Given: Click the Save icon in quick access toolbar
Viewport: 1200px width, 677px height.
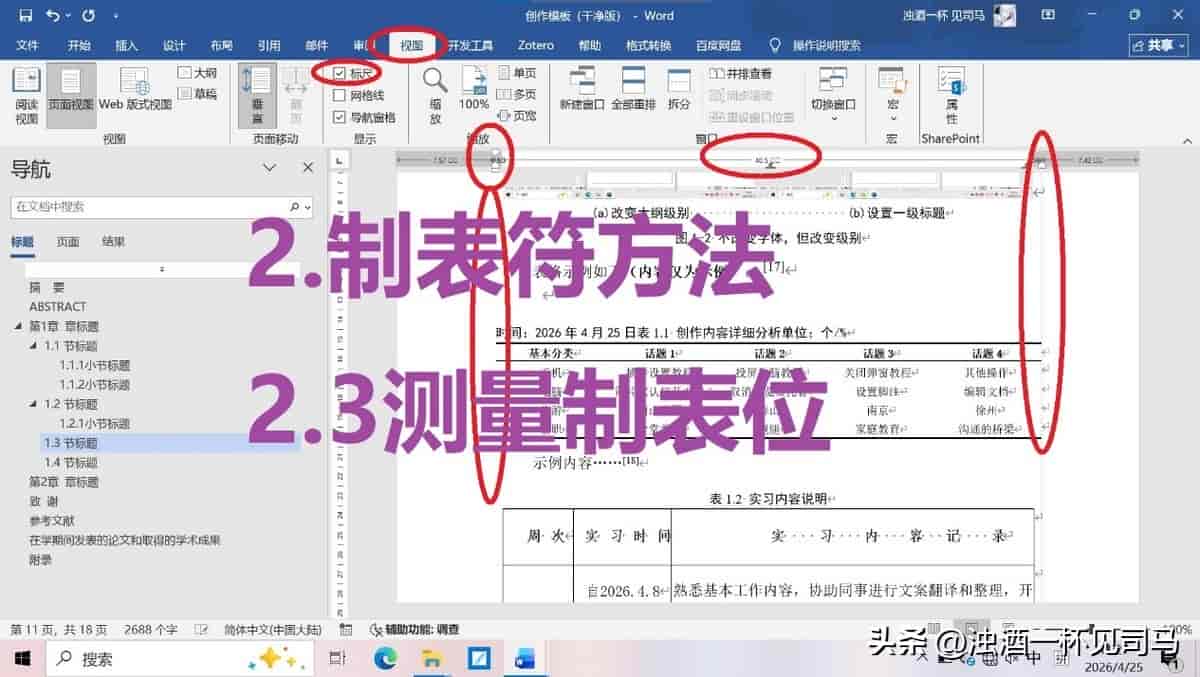Looking at the screenshot, I should [x=25, y=16].
